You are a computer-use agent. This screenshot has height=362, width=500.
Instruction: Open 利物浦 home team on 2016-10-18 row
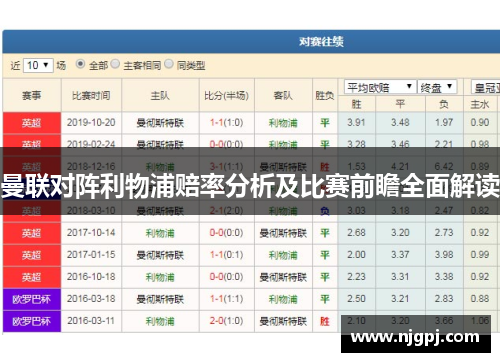(160, 277)
